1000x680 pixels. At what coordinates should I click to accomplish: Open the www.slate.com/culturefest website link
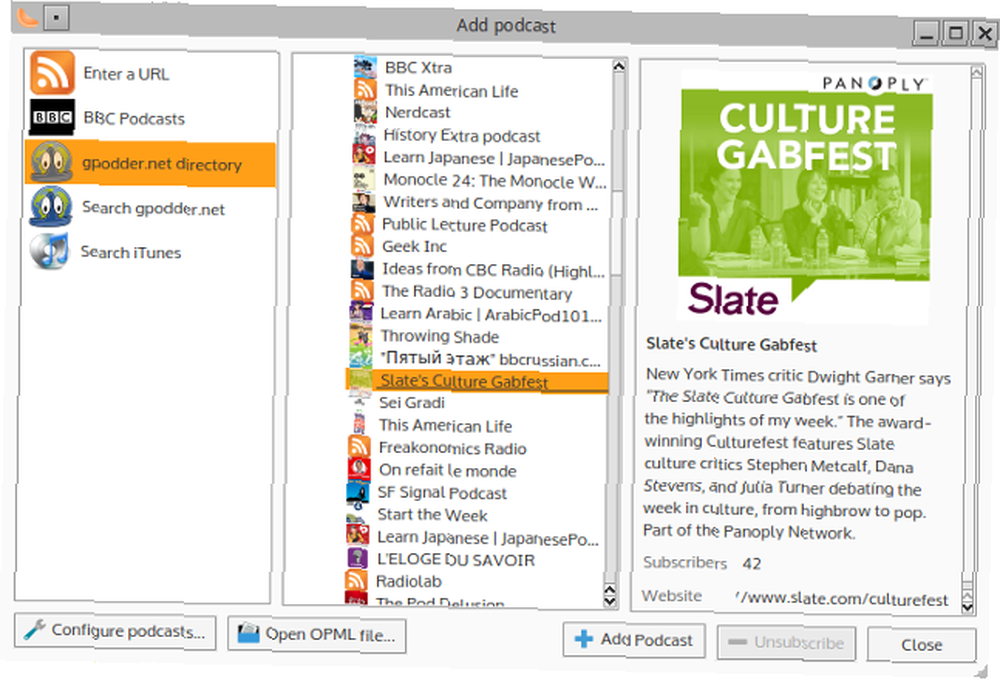[x=841, y=599]
